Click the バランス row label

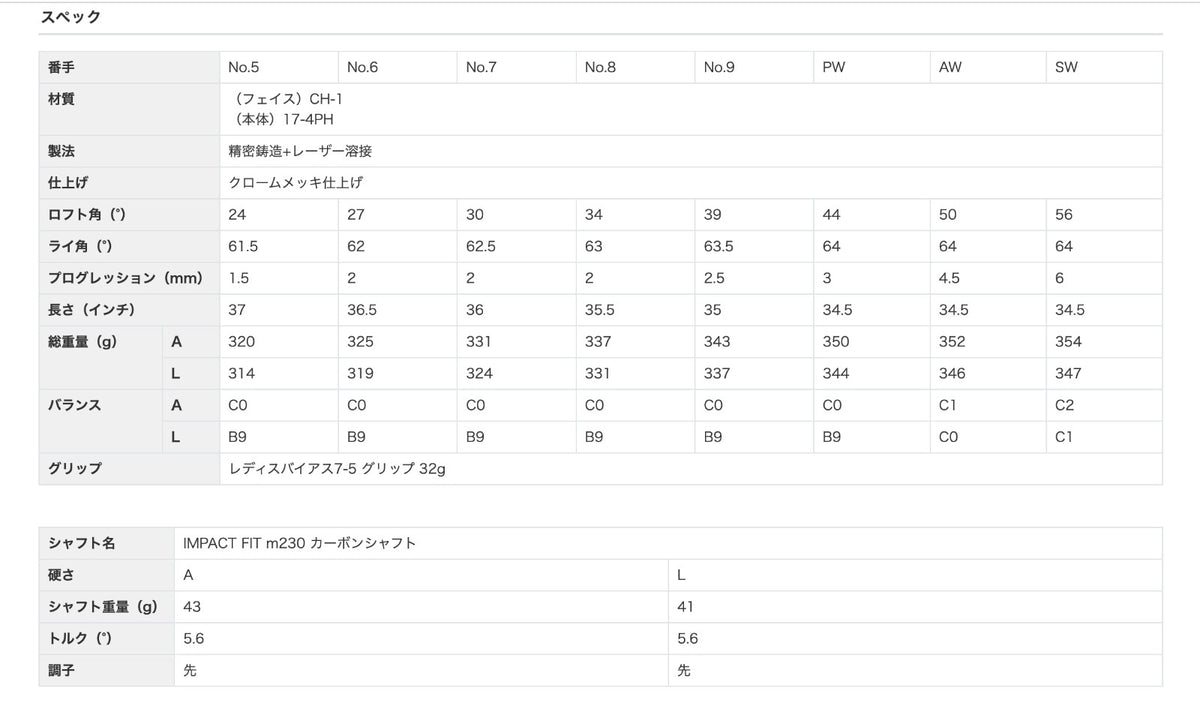75,405
